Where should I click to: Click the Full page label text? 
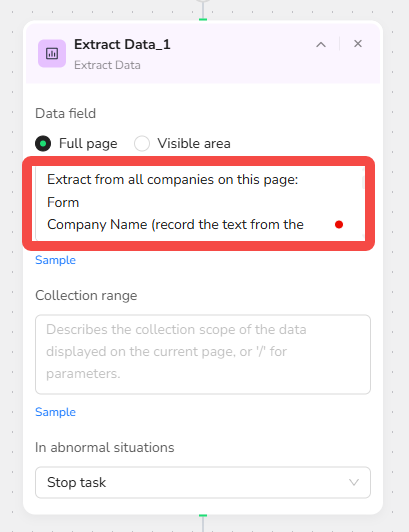click(88, 144)
